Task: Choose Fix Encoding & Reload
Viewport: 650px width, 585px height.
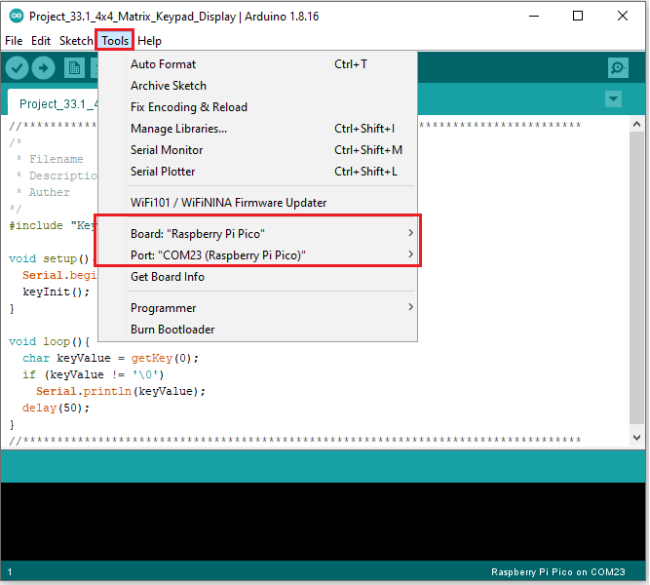Action: [x=257, y=107]
